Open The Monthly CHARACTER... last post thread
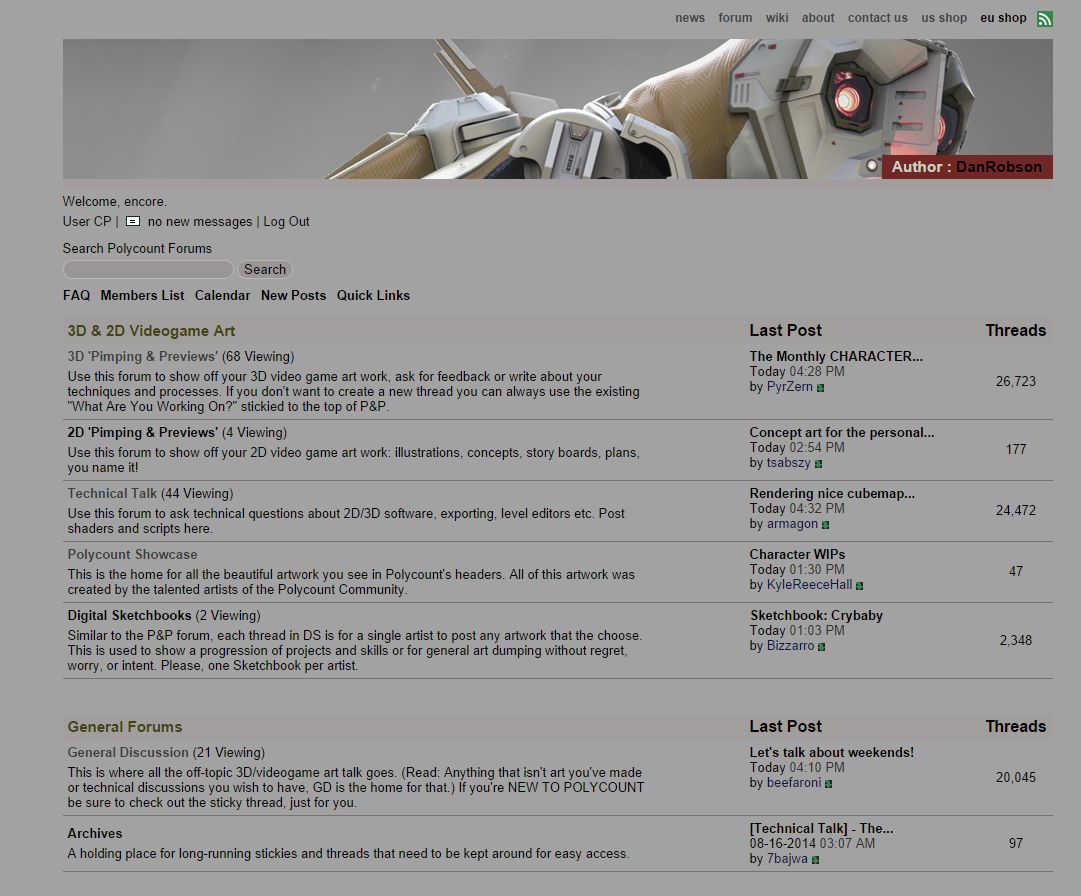 tap(836, 356)
